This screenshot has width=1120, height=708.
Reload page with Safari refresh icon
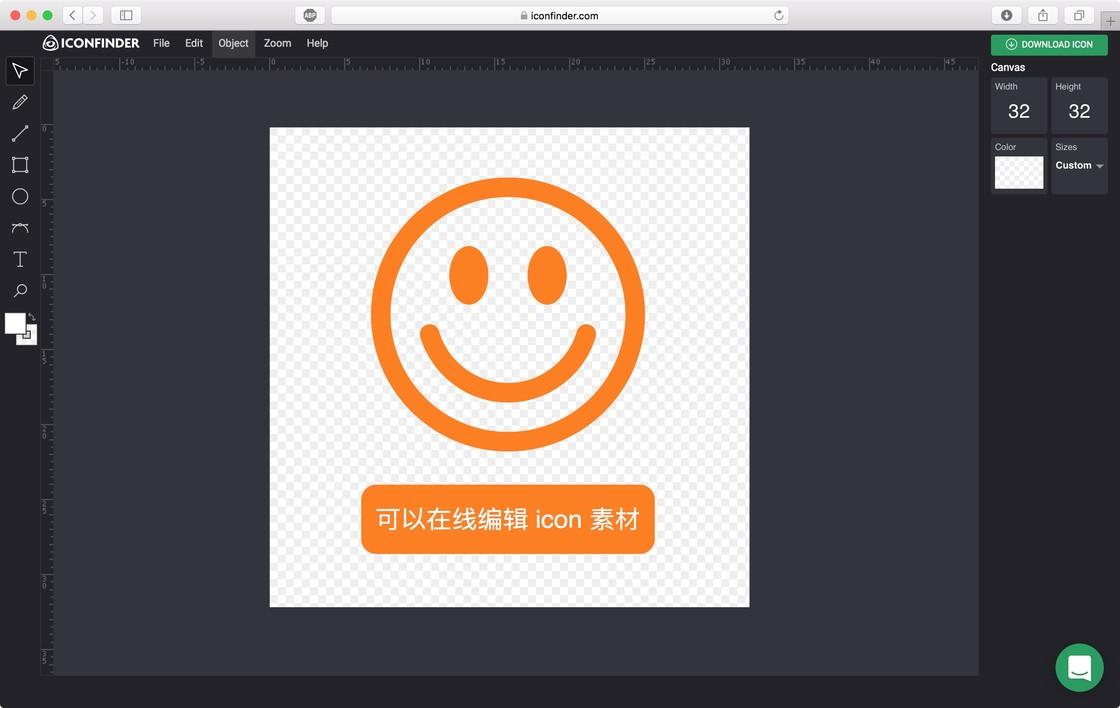pos(779,15)
